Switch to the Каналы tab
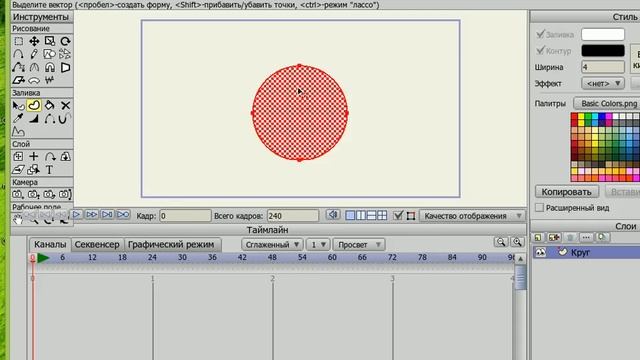The height and width of the screenshot is (360, 640). coord(50,244)
